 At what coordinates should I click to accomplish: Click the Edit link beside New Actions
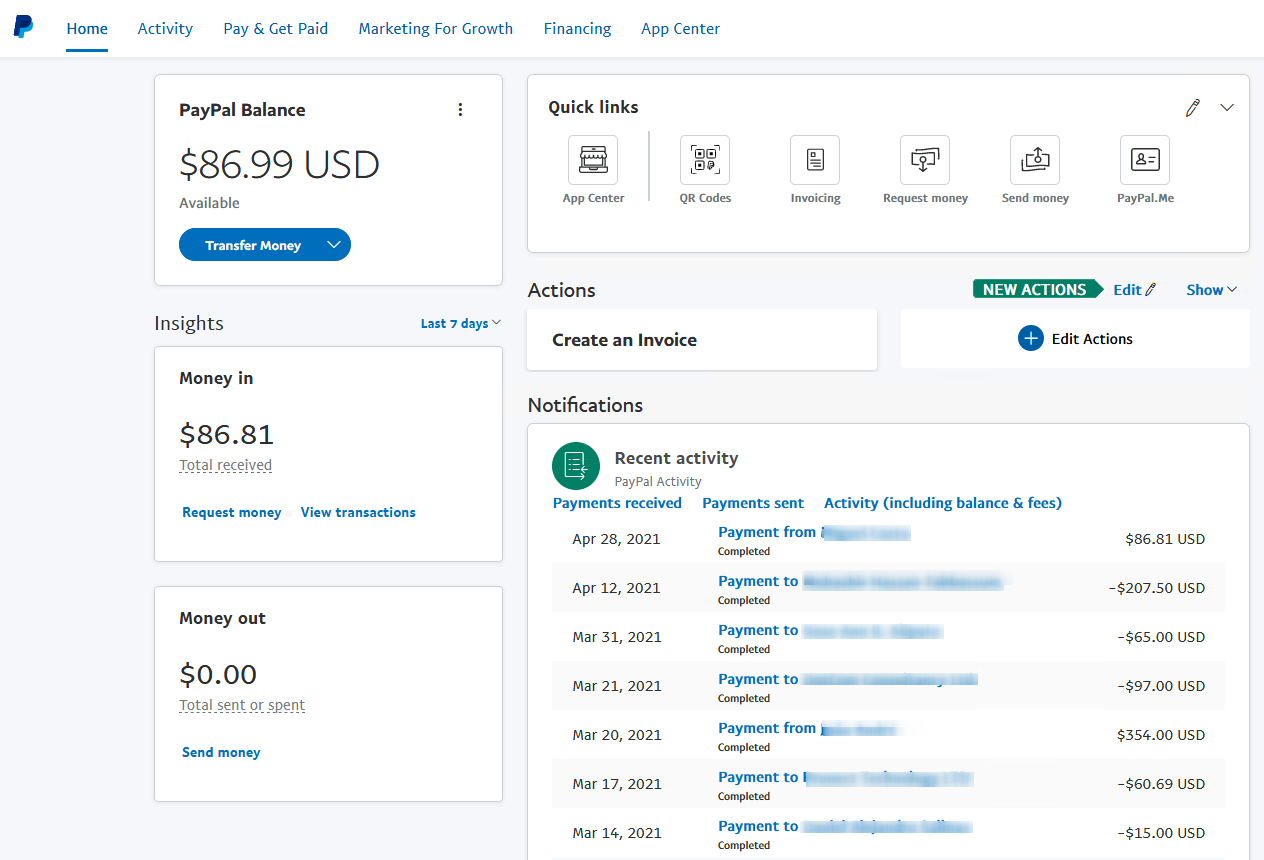(1134, 290)
